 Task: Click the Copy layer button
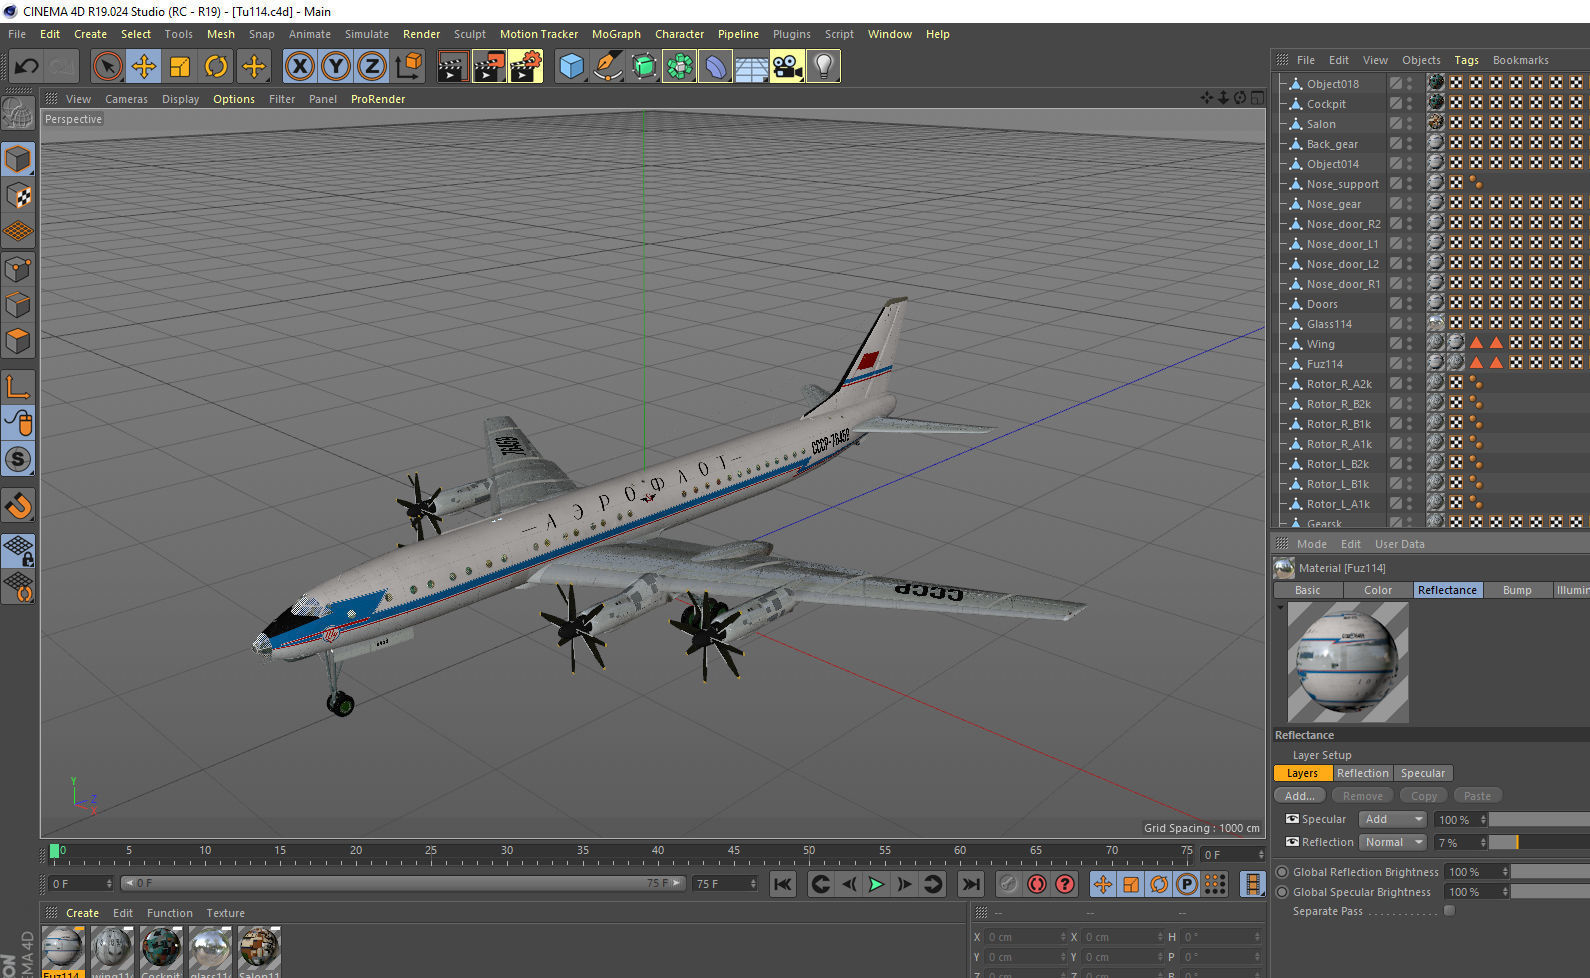click(1424, 796)
